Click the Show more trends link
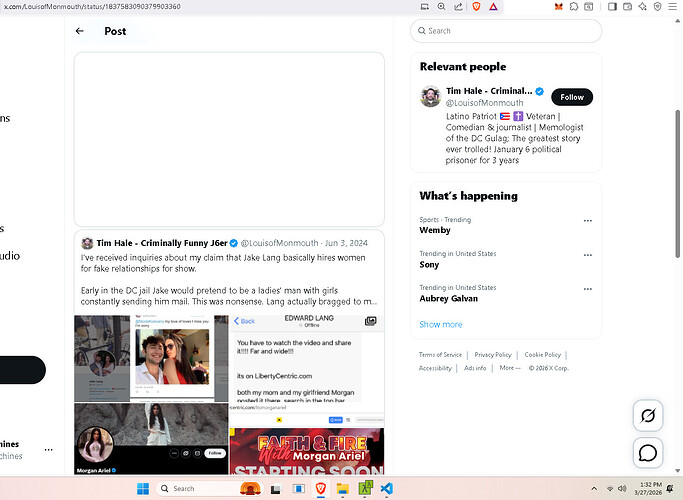 440,324
